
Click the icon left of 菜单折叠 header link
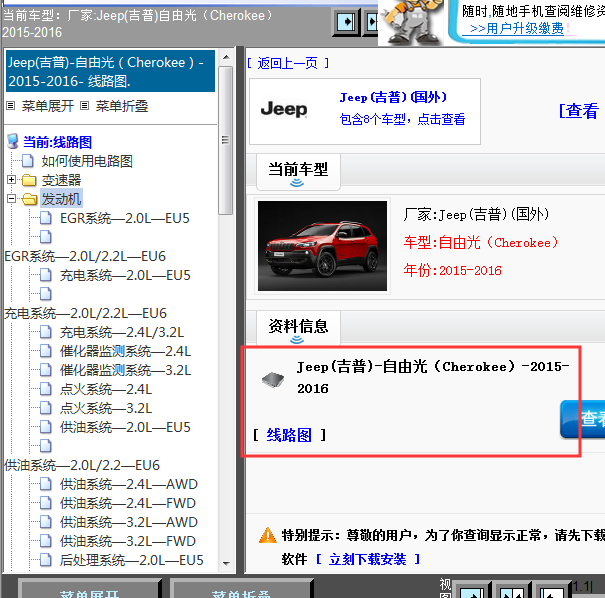click(84, 106)
